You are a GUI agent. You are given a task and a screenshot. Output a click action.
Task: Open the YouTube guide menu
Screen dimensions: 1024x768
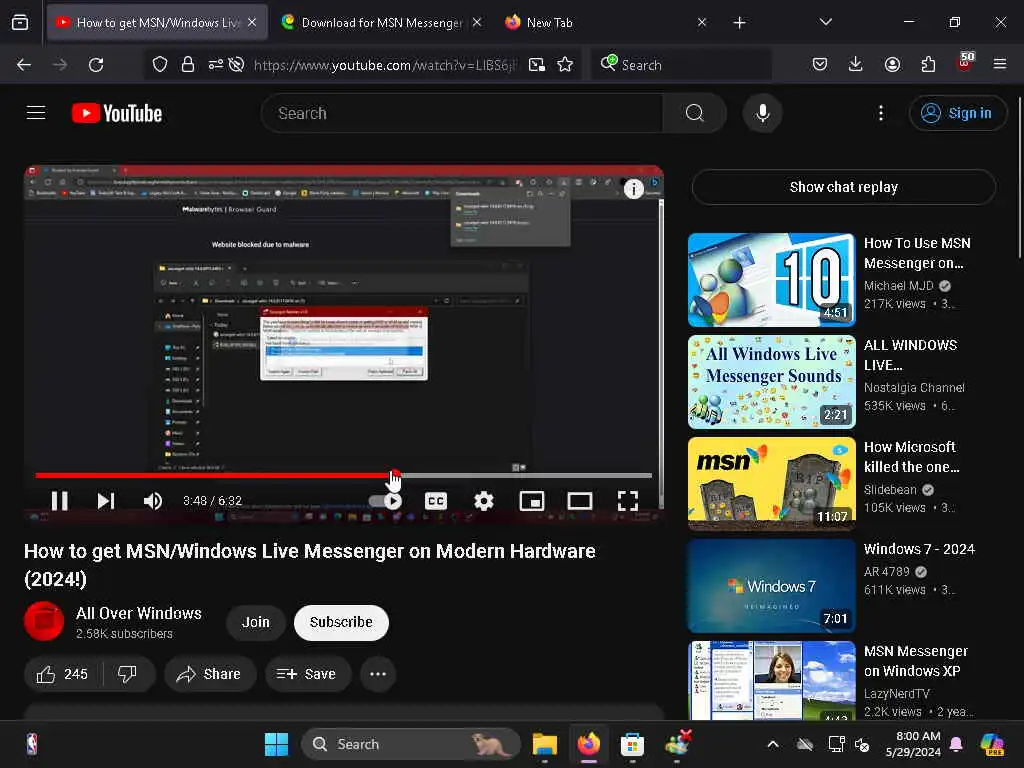[36, 113]
